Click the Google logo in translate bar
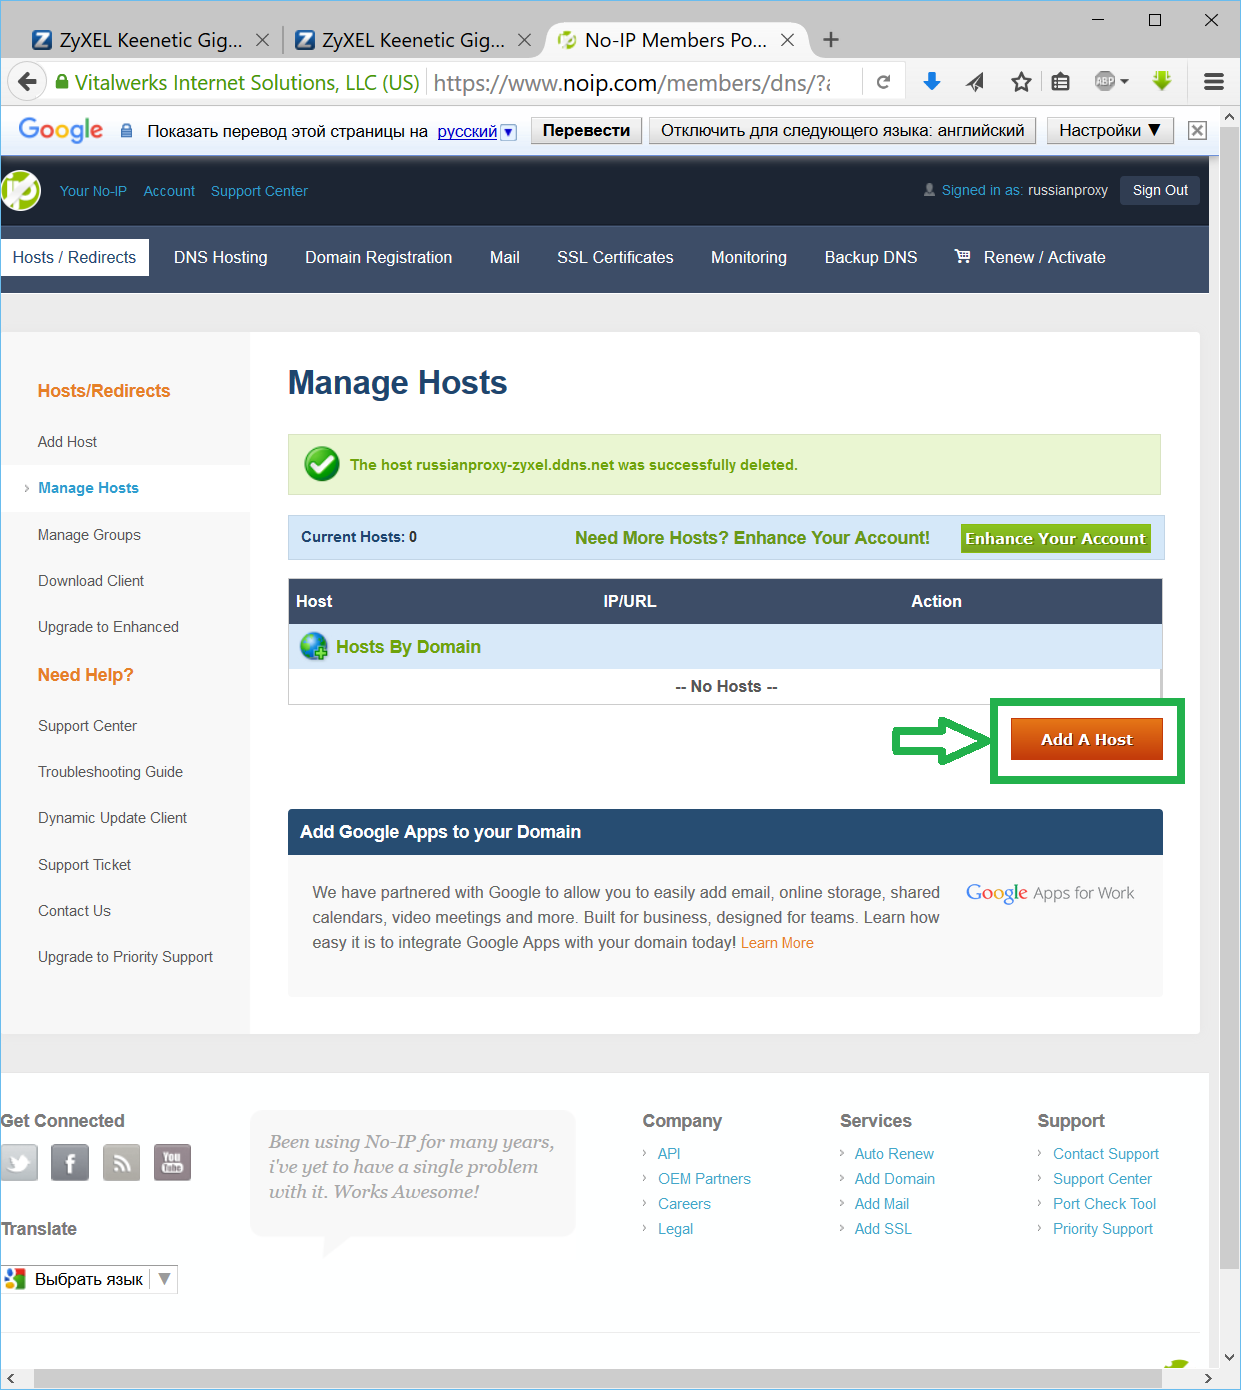The image size is (1241, 1390). [61, 130]
